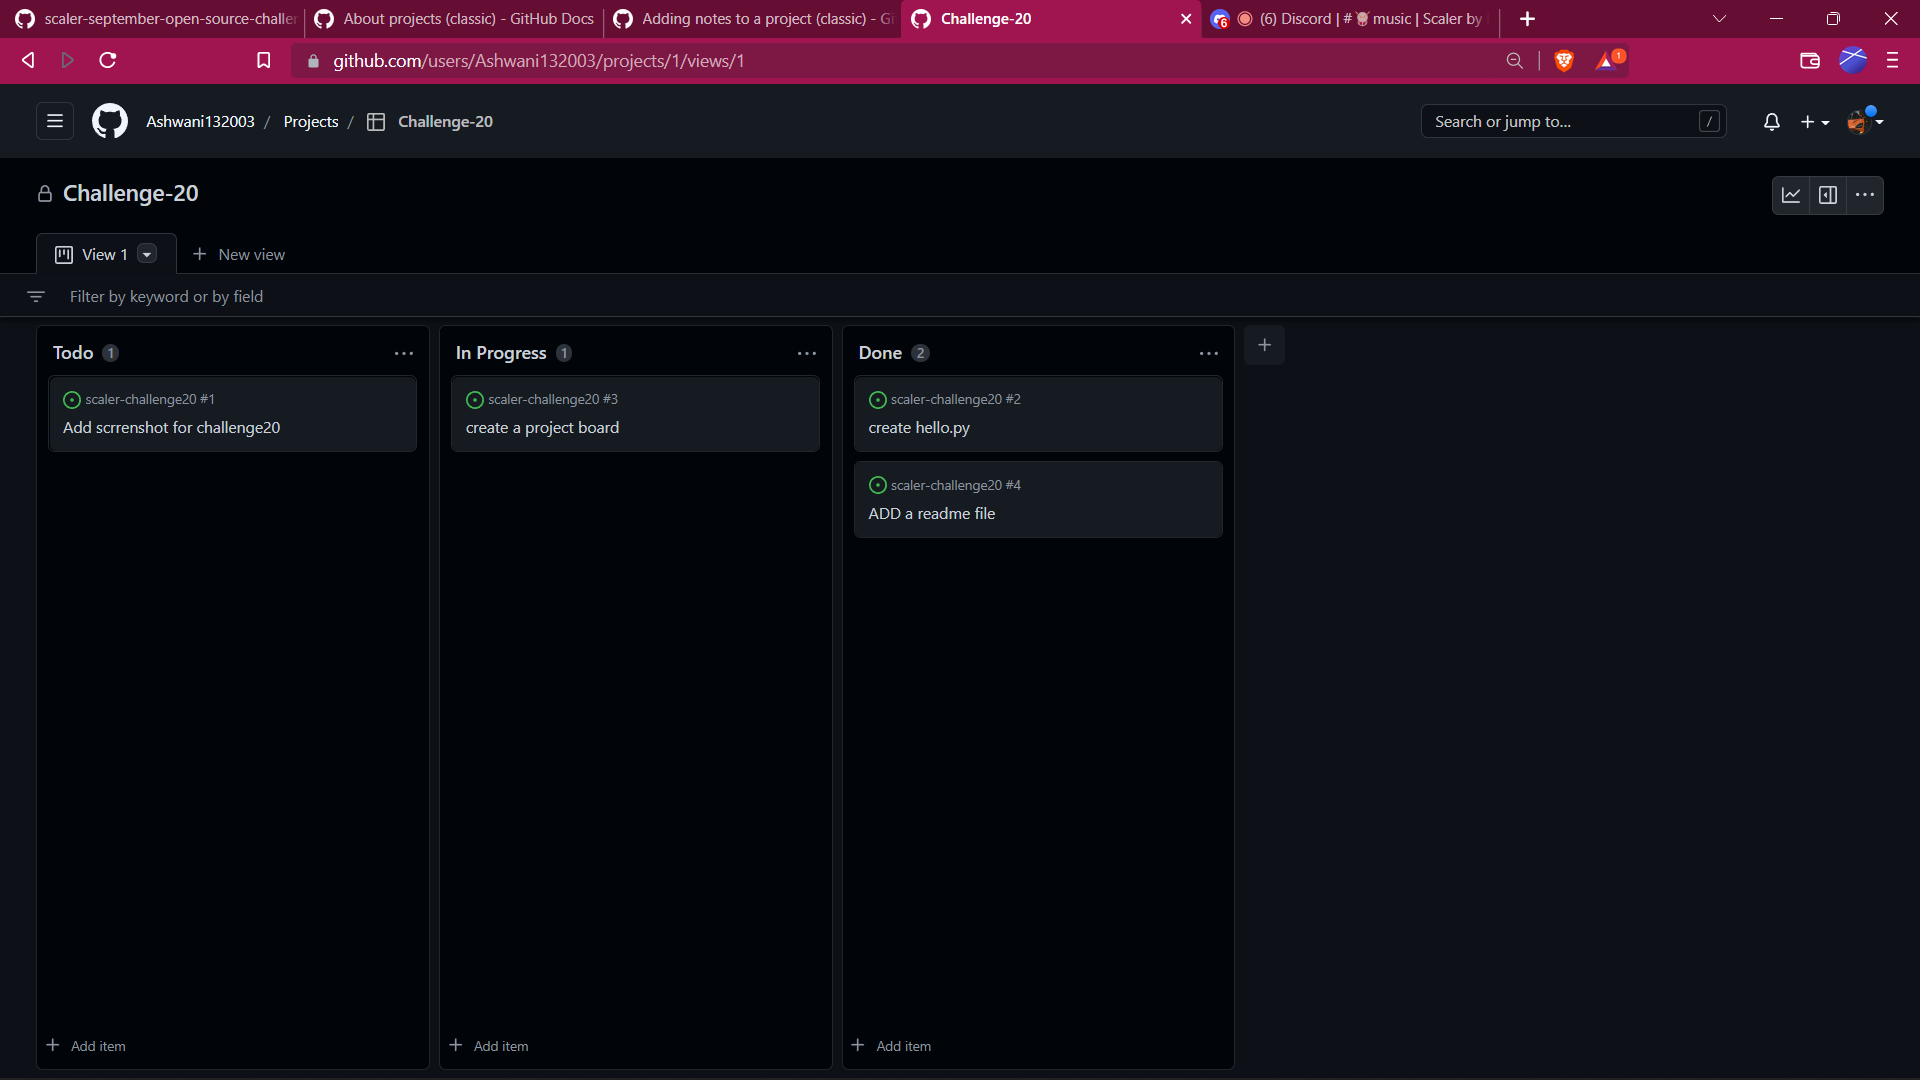Open the project Insights chart icon
Viewport: 1920px width, 1080px height.
1791,195
